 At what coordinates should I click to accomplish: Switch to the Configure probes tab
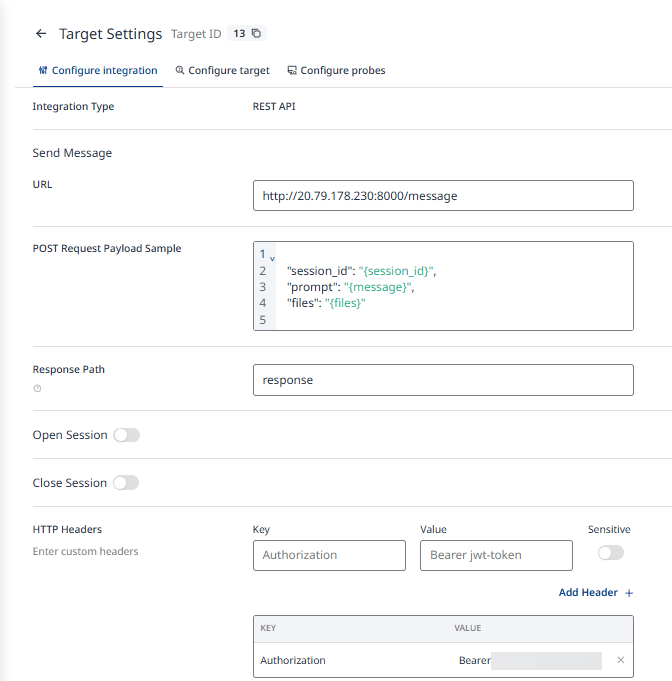[336, 71]
